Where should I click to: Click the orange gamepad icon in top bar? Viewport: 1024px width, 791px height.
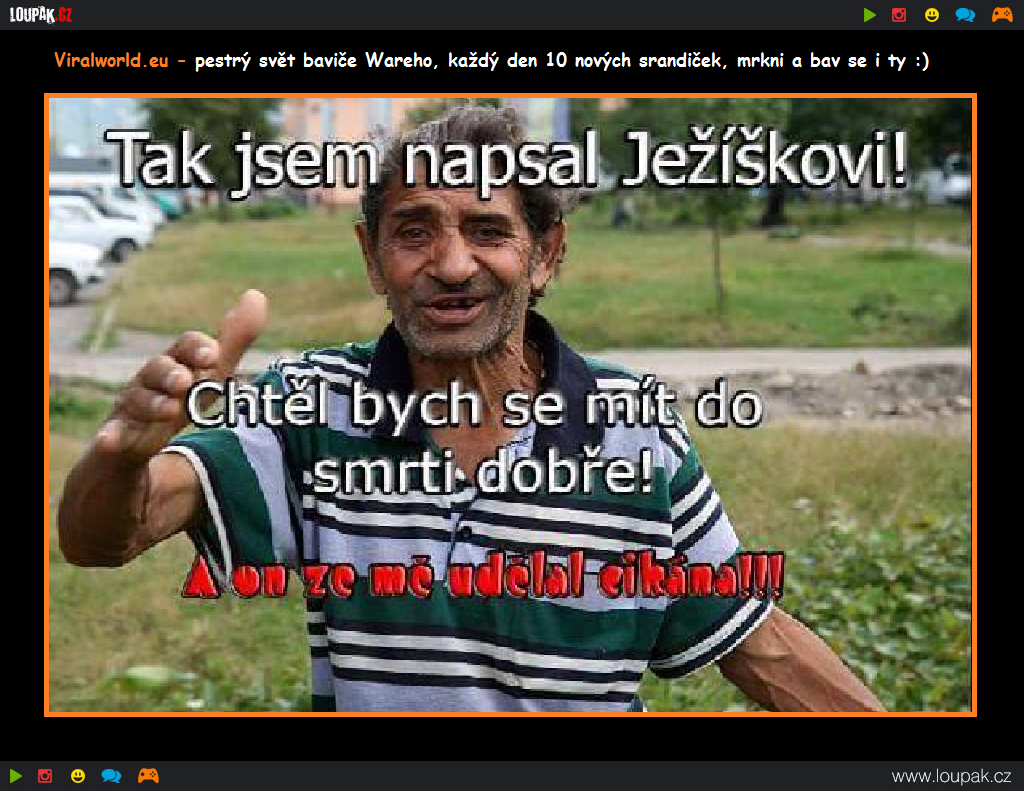coord(1001,15)
